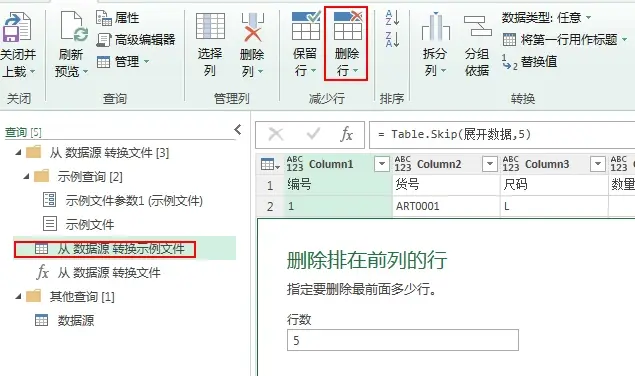635x376 pixels.
Task: Click the Refresh Preview (刷新预览) icon
Action: (x=74, y=27)
